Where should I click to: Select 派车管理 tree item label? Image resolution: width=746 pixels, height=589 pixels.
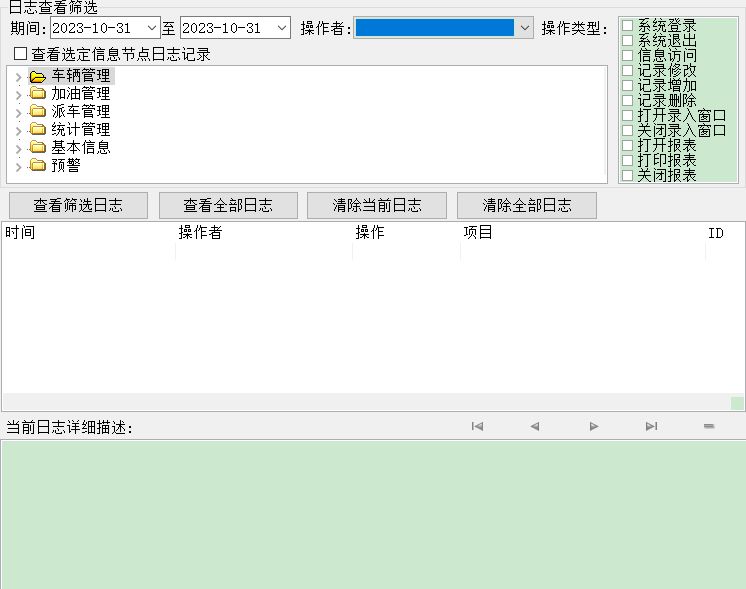81,111
